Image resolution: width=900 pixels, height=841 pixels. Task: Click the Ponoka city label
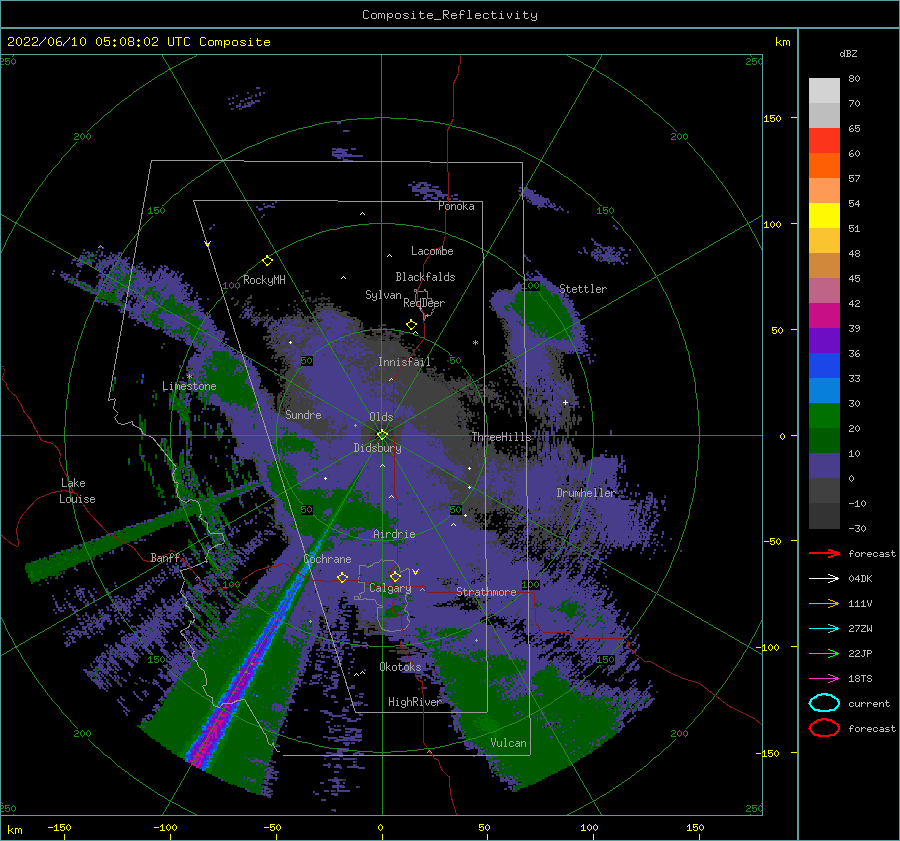tap(456, 206)
